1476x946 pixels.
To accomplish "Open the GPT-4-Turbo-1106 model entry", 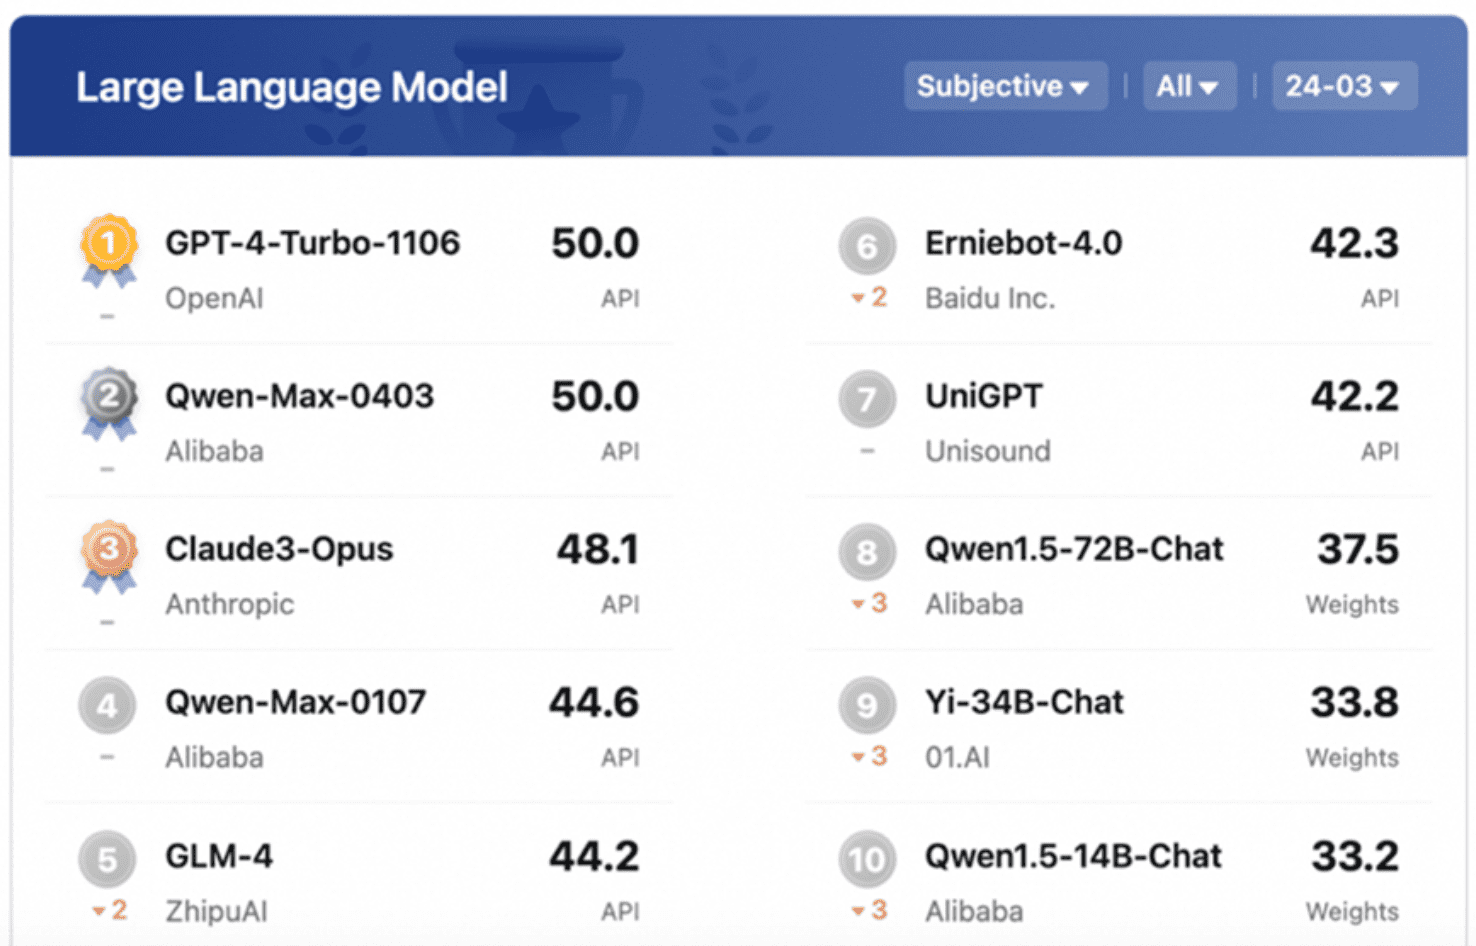I will 312,243.
